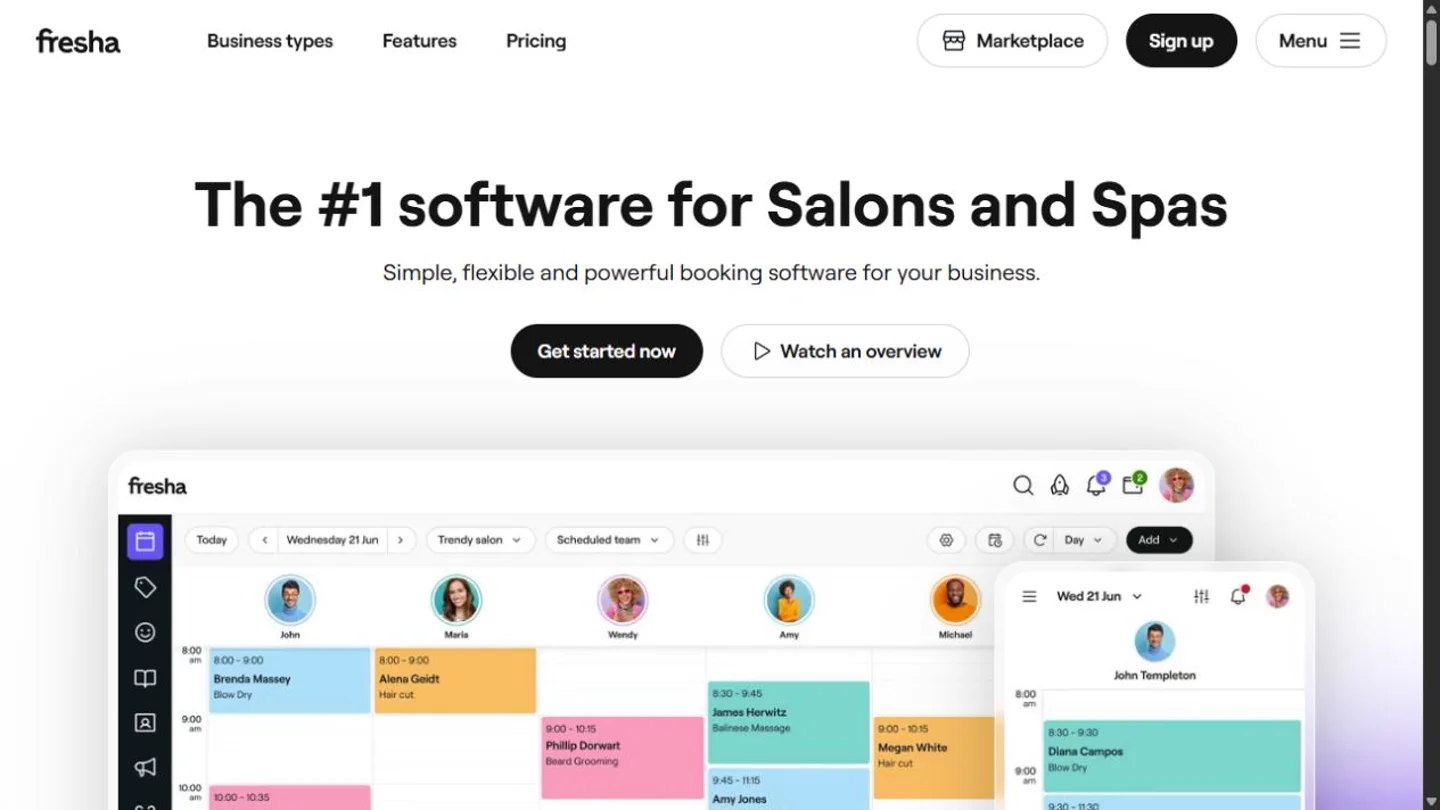Click the rocket icon in dashboard header

click(x=1059, y=486)
